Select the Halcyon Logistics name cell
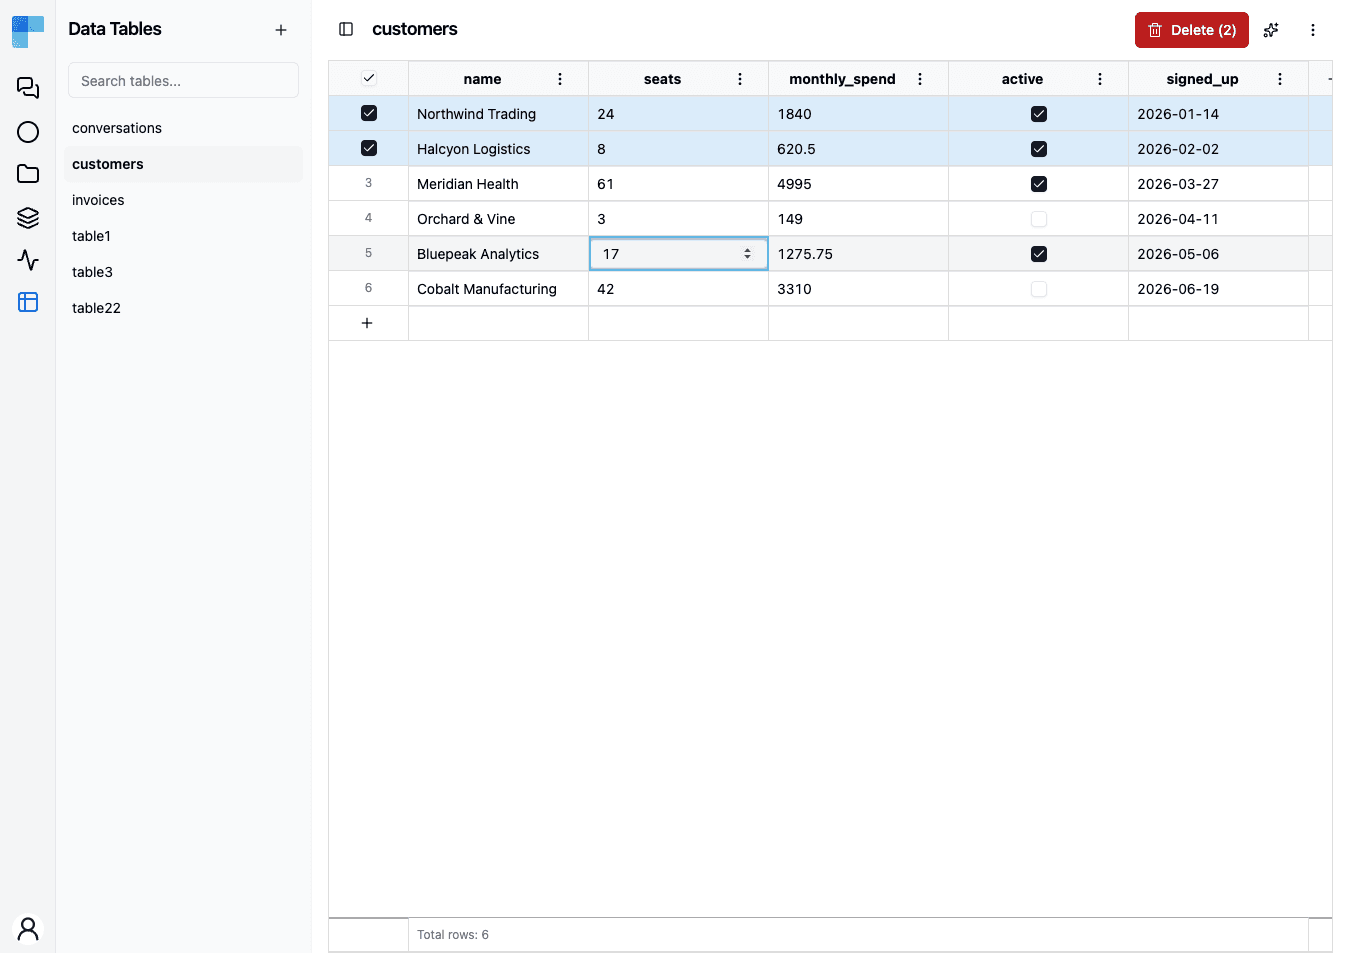This screenshot has width=1349, height=953. pos(498,149)
